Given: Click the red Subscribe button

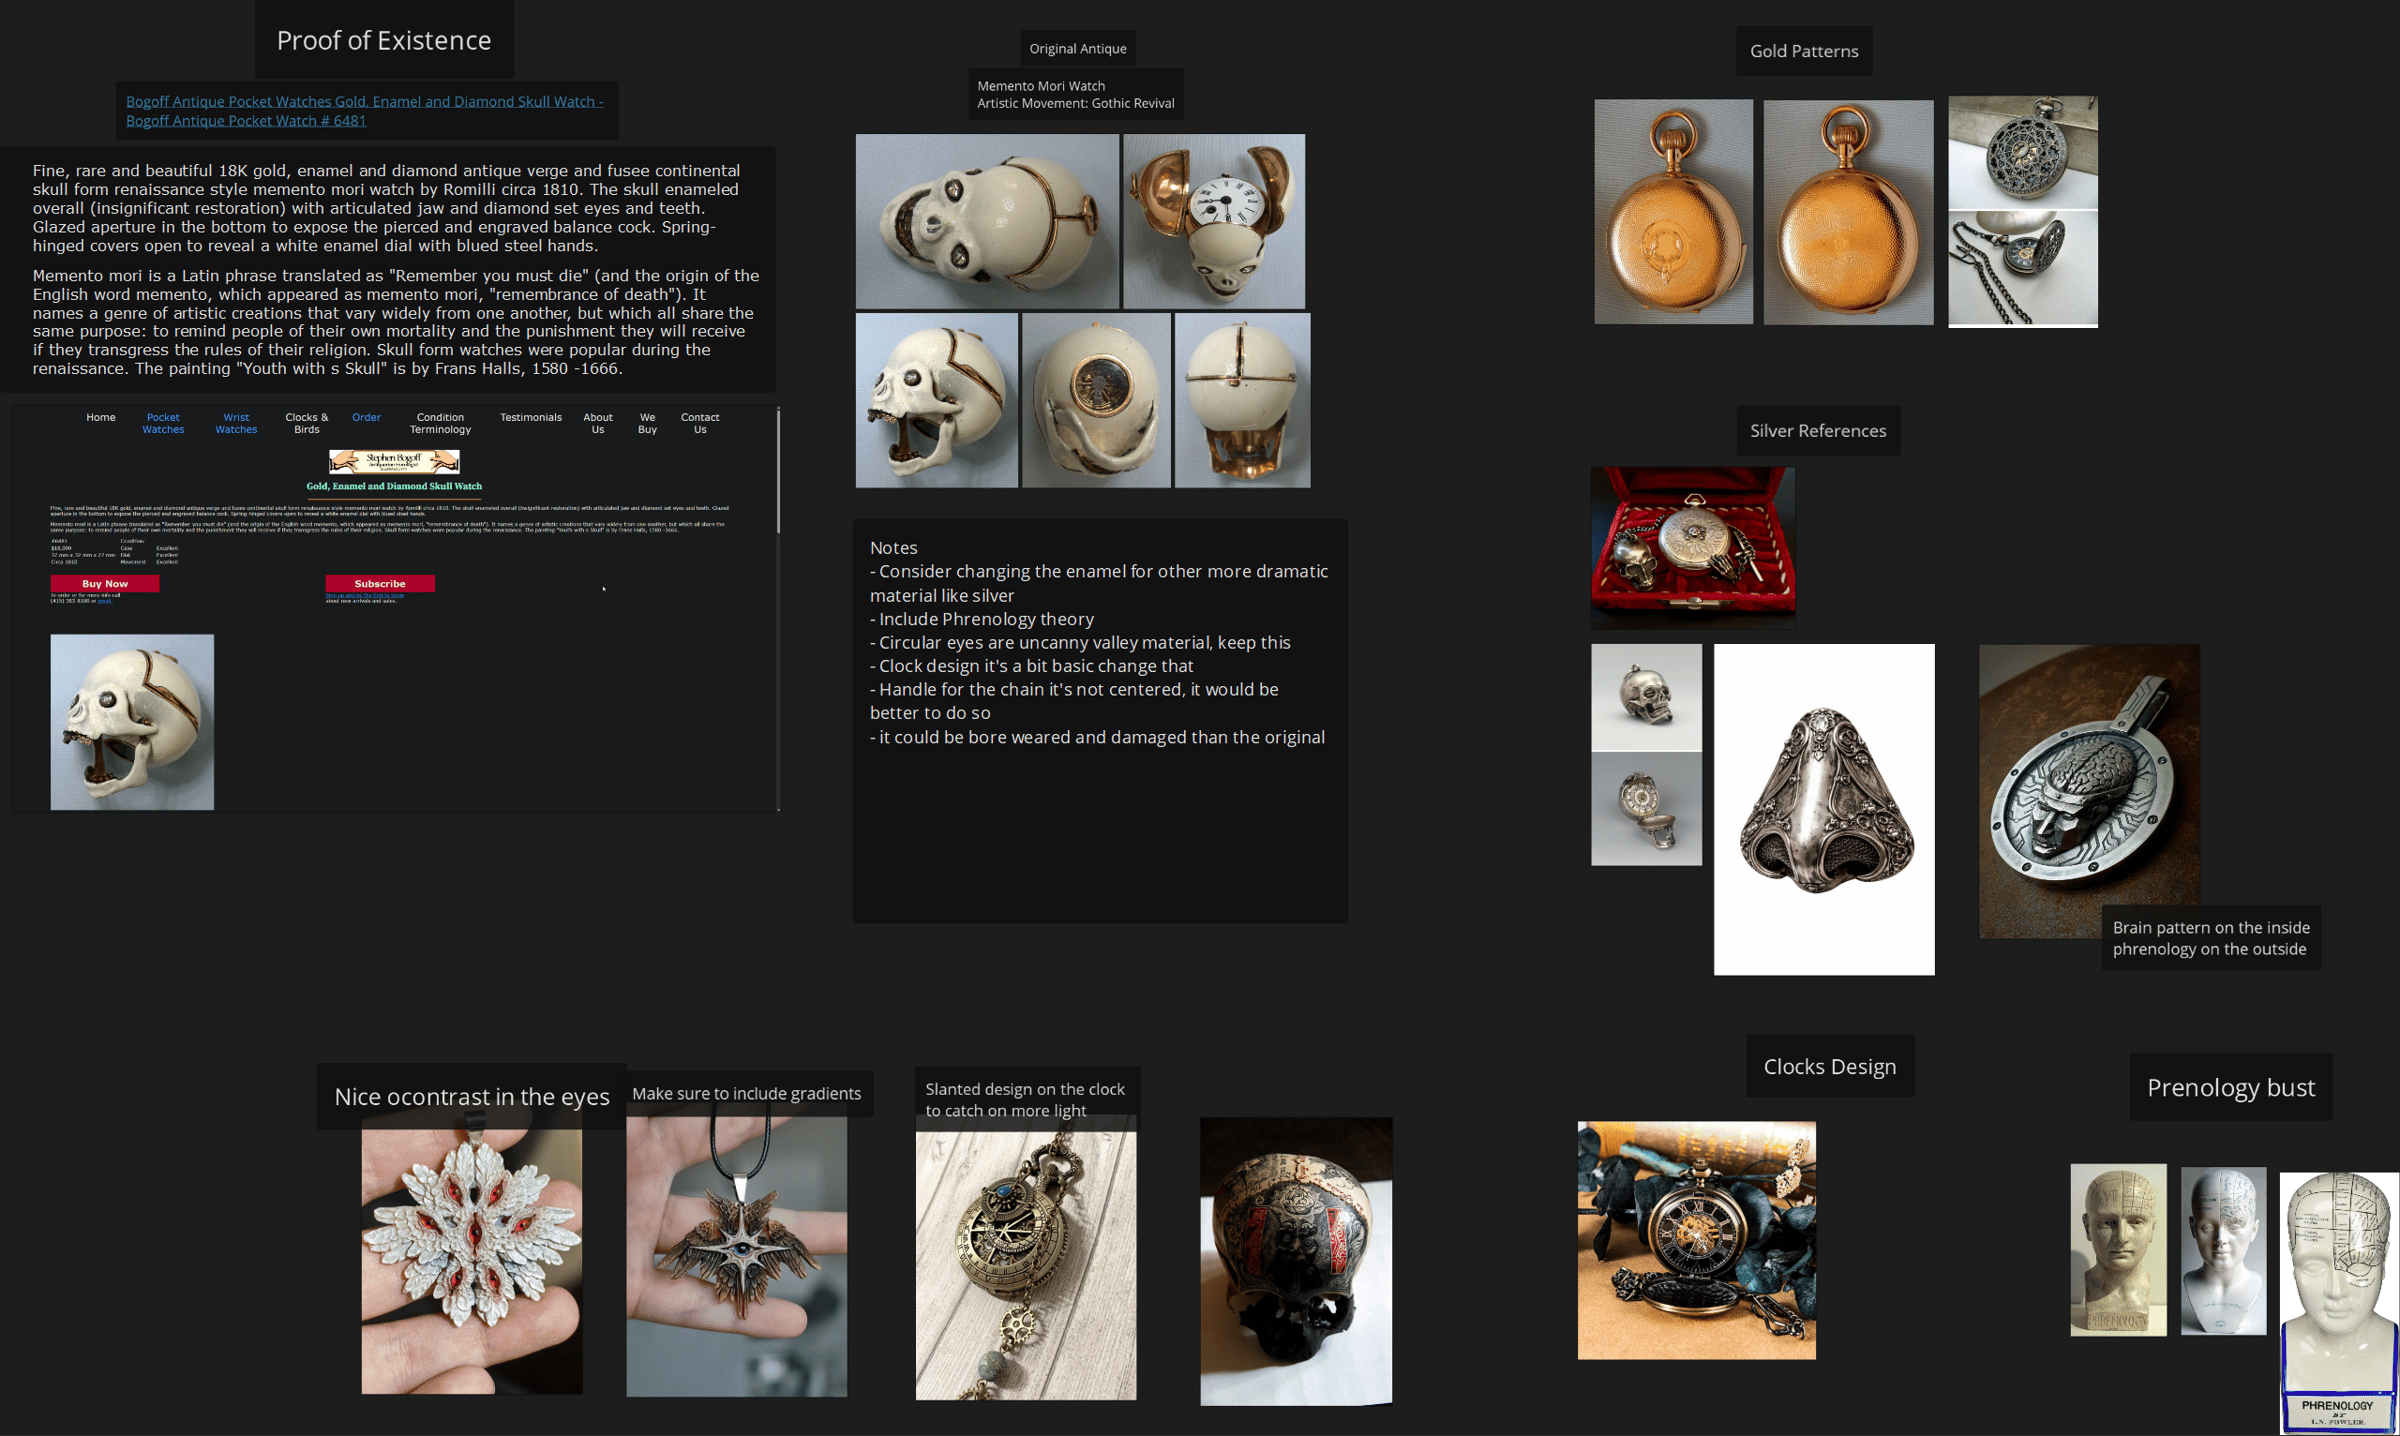Looking at the screenshot, I should pyautogui.click(x=380, y=583).
